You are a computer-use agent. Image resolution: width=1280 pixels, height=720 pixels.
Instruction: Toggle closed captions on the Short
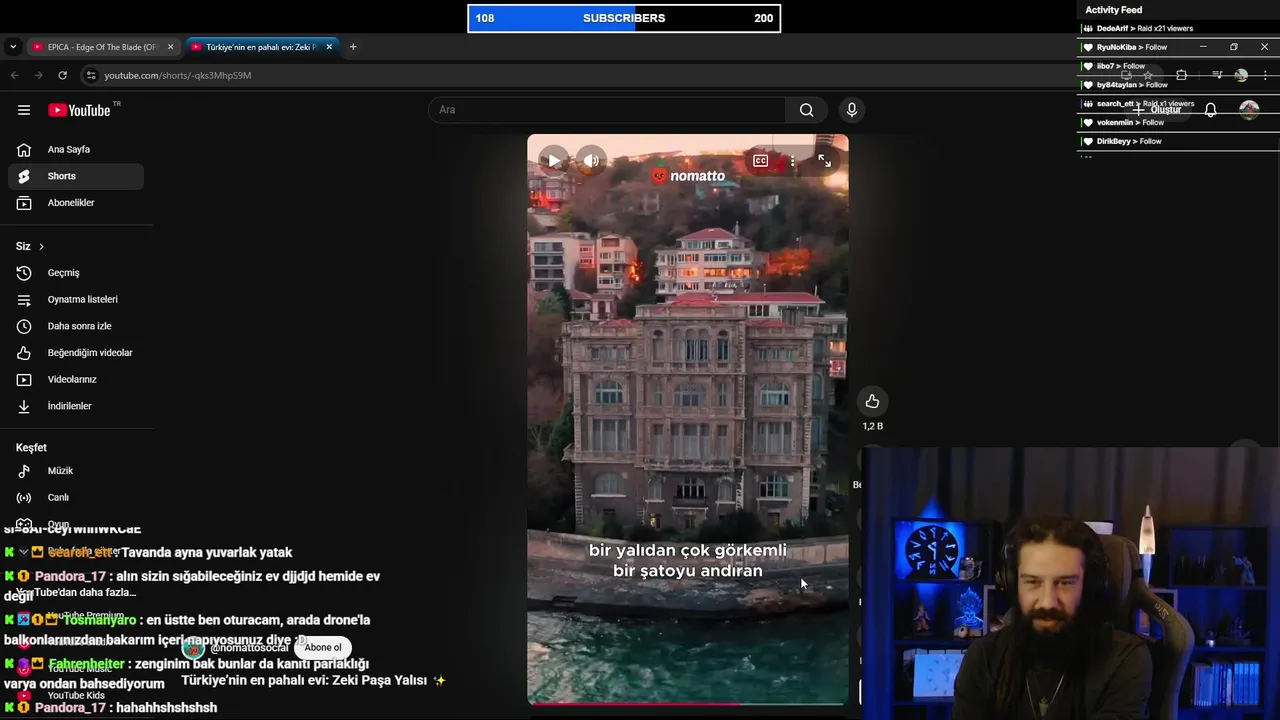tap(760, 160)
